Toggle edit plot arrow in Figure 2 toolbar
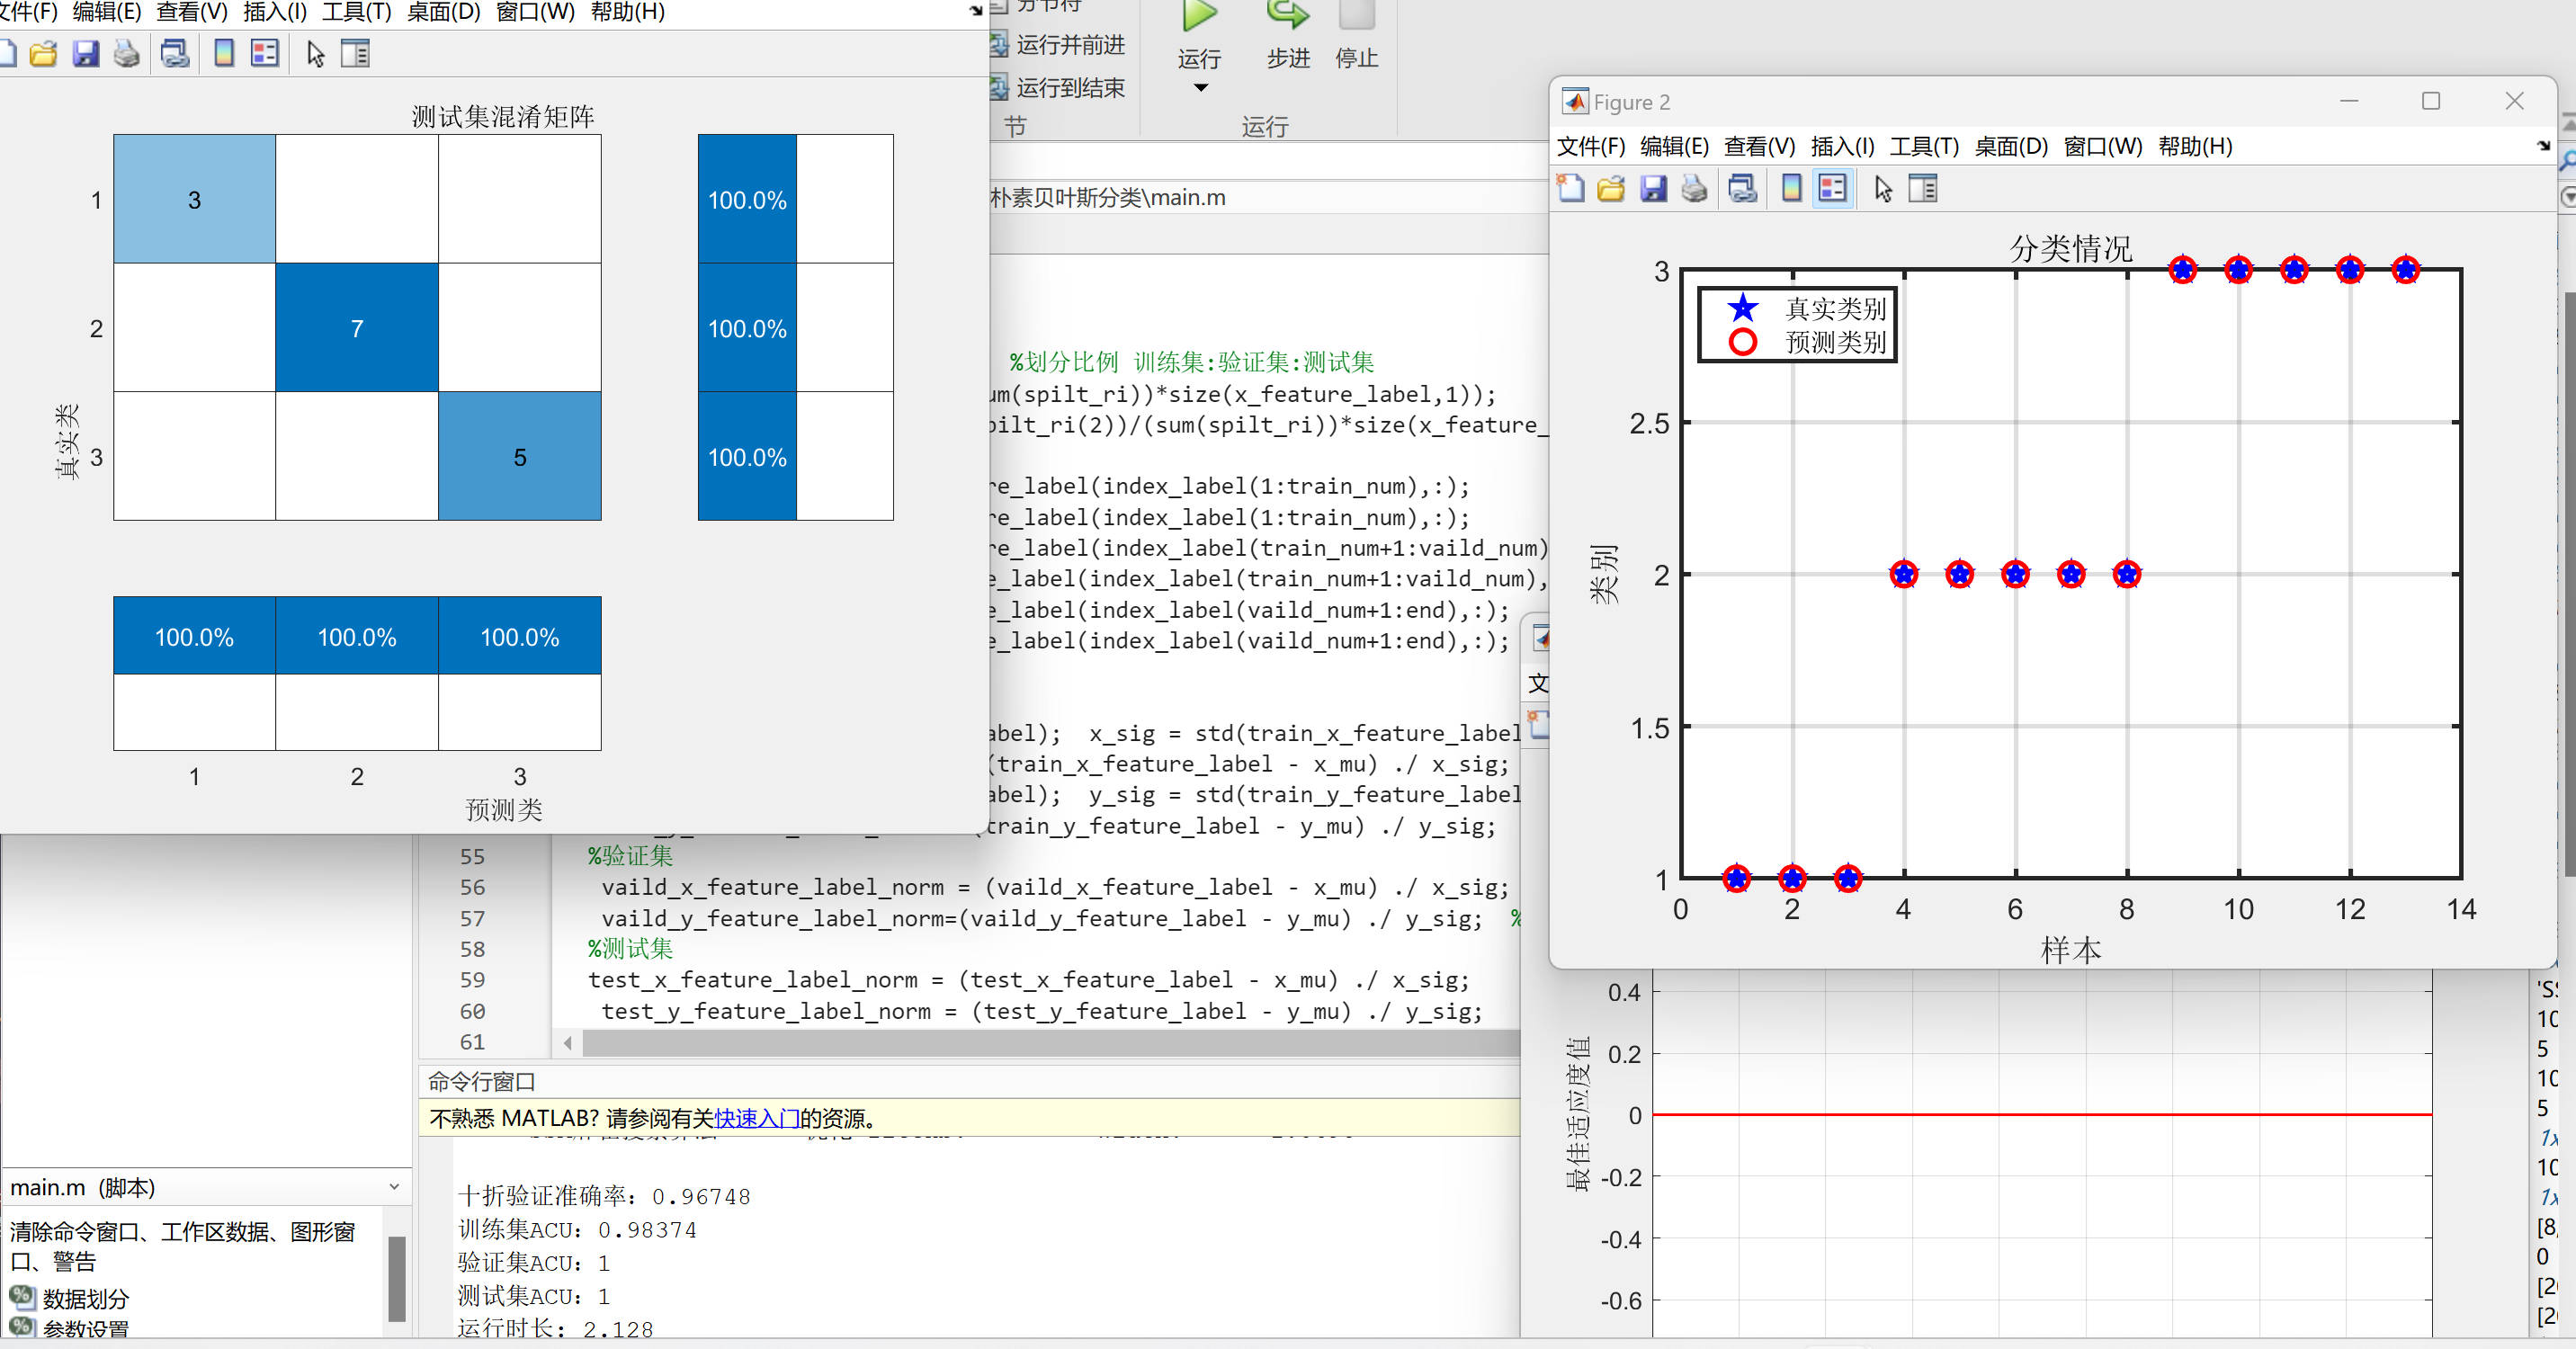 click(x=1884, y=188)
